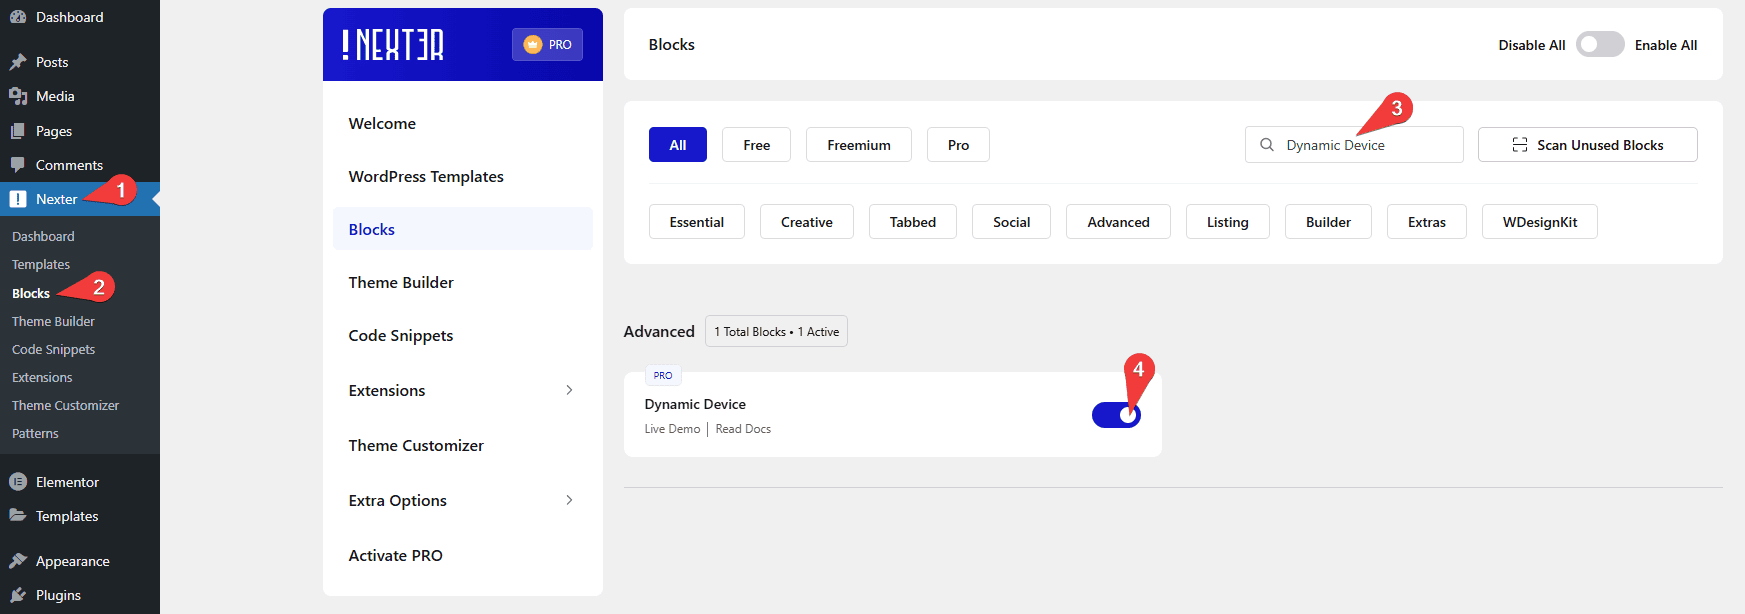The image size is (1745, 614).
Task: Expand the Extra Options chevron
Action: (x=569, y=500)
